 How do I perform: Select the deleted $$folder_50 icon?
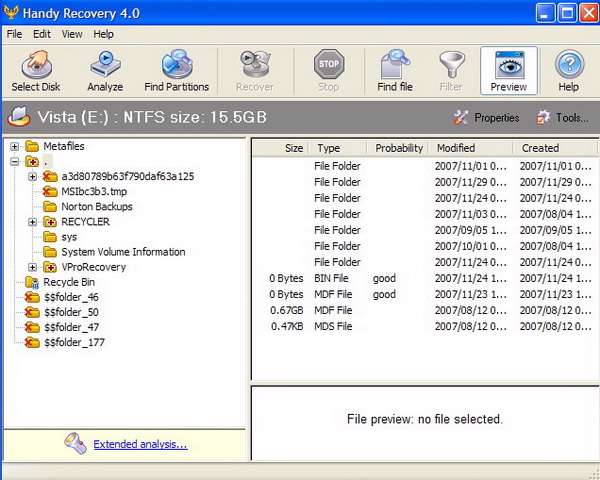click(x=32, y=312)
